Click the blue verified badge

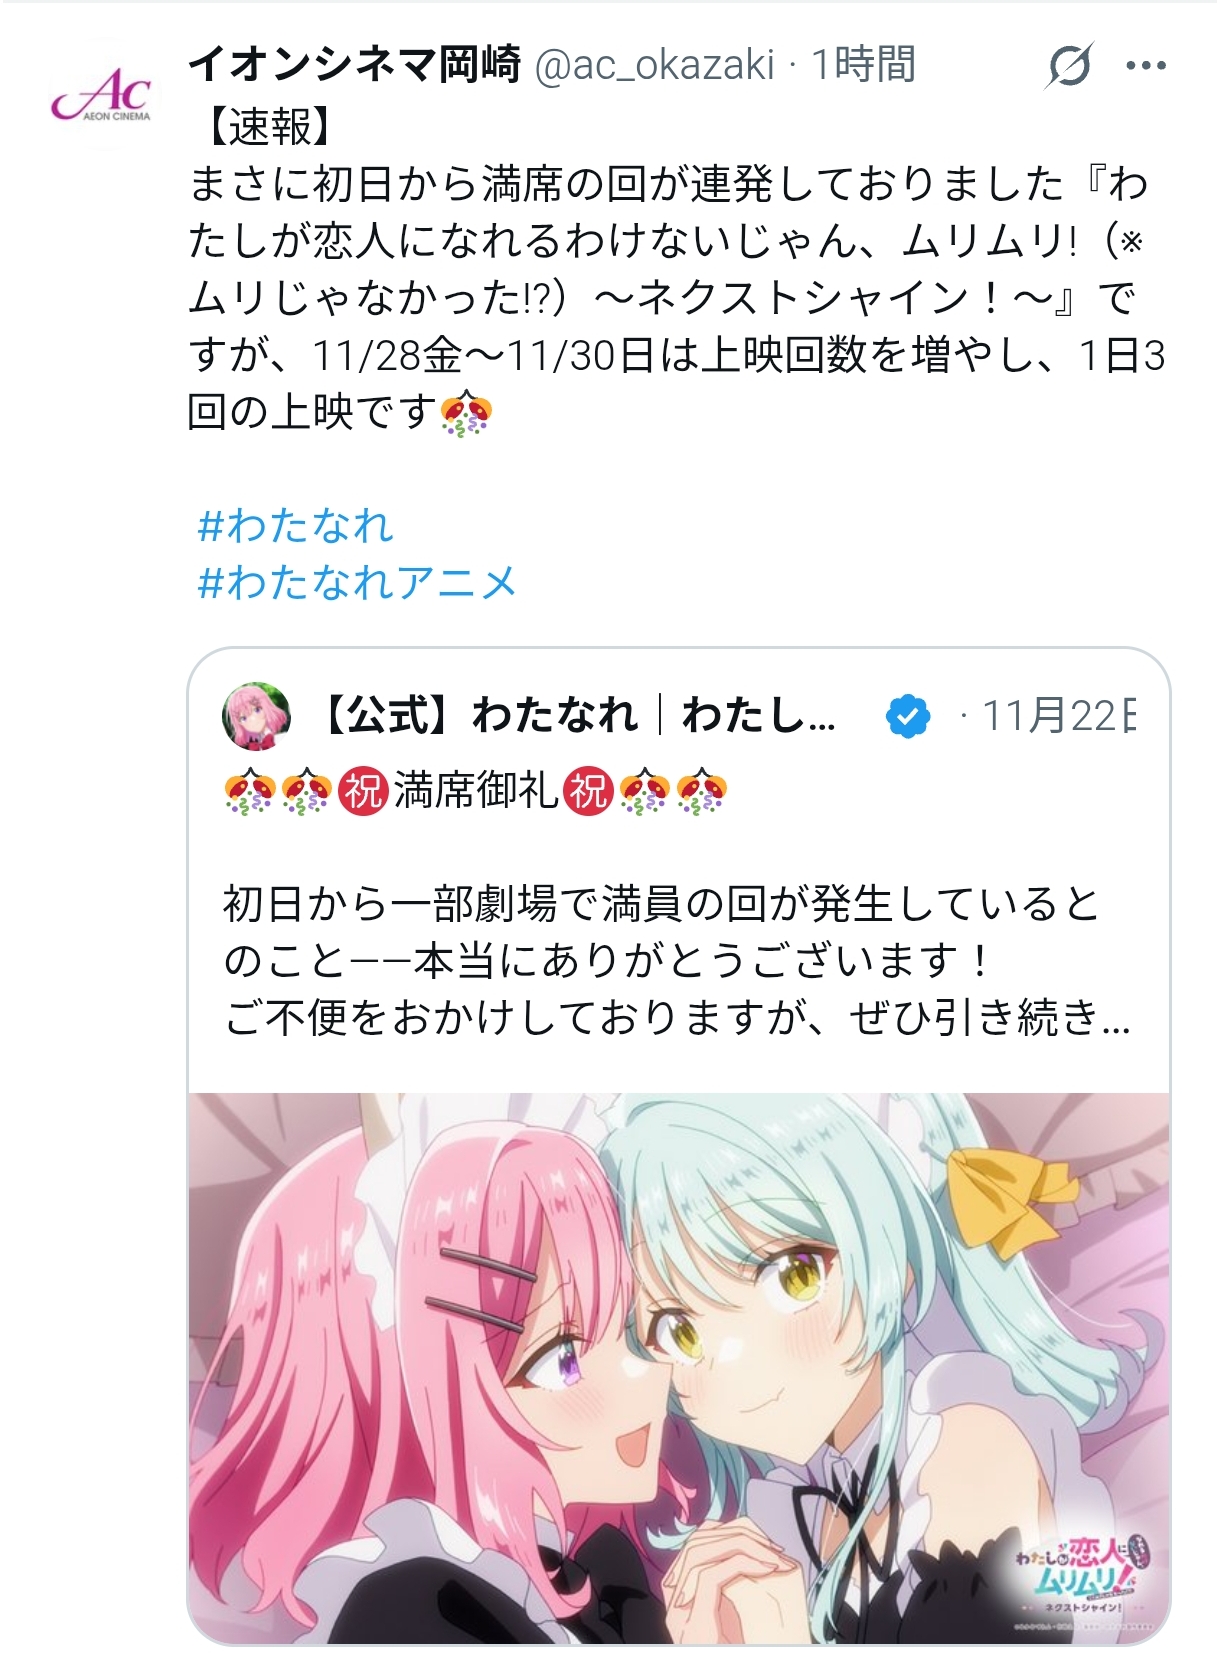click(908, 716)
